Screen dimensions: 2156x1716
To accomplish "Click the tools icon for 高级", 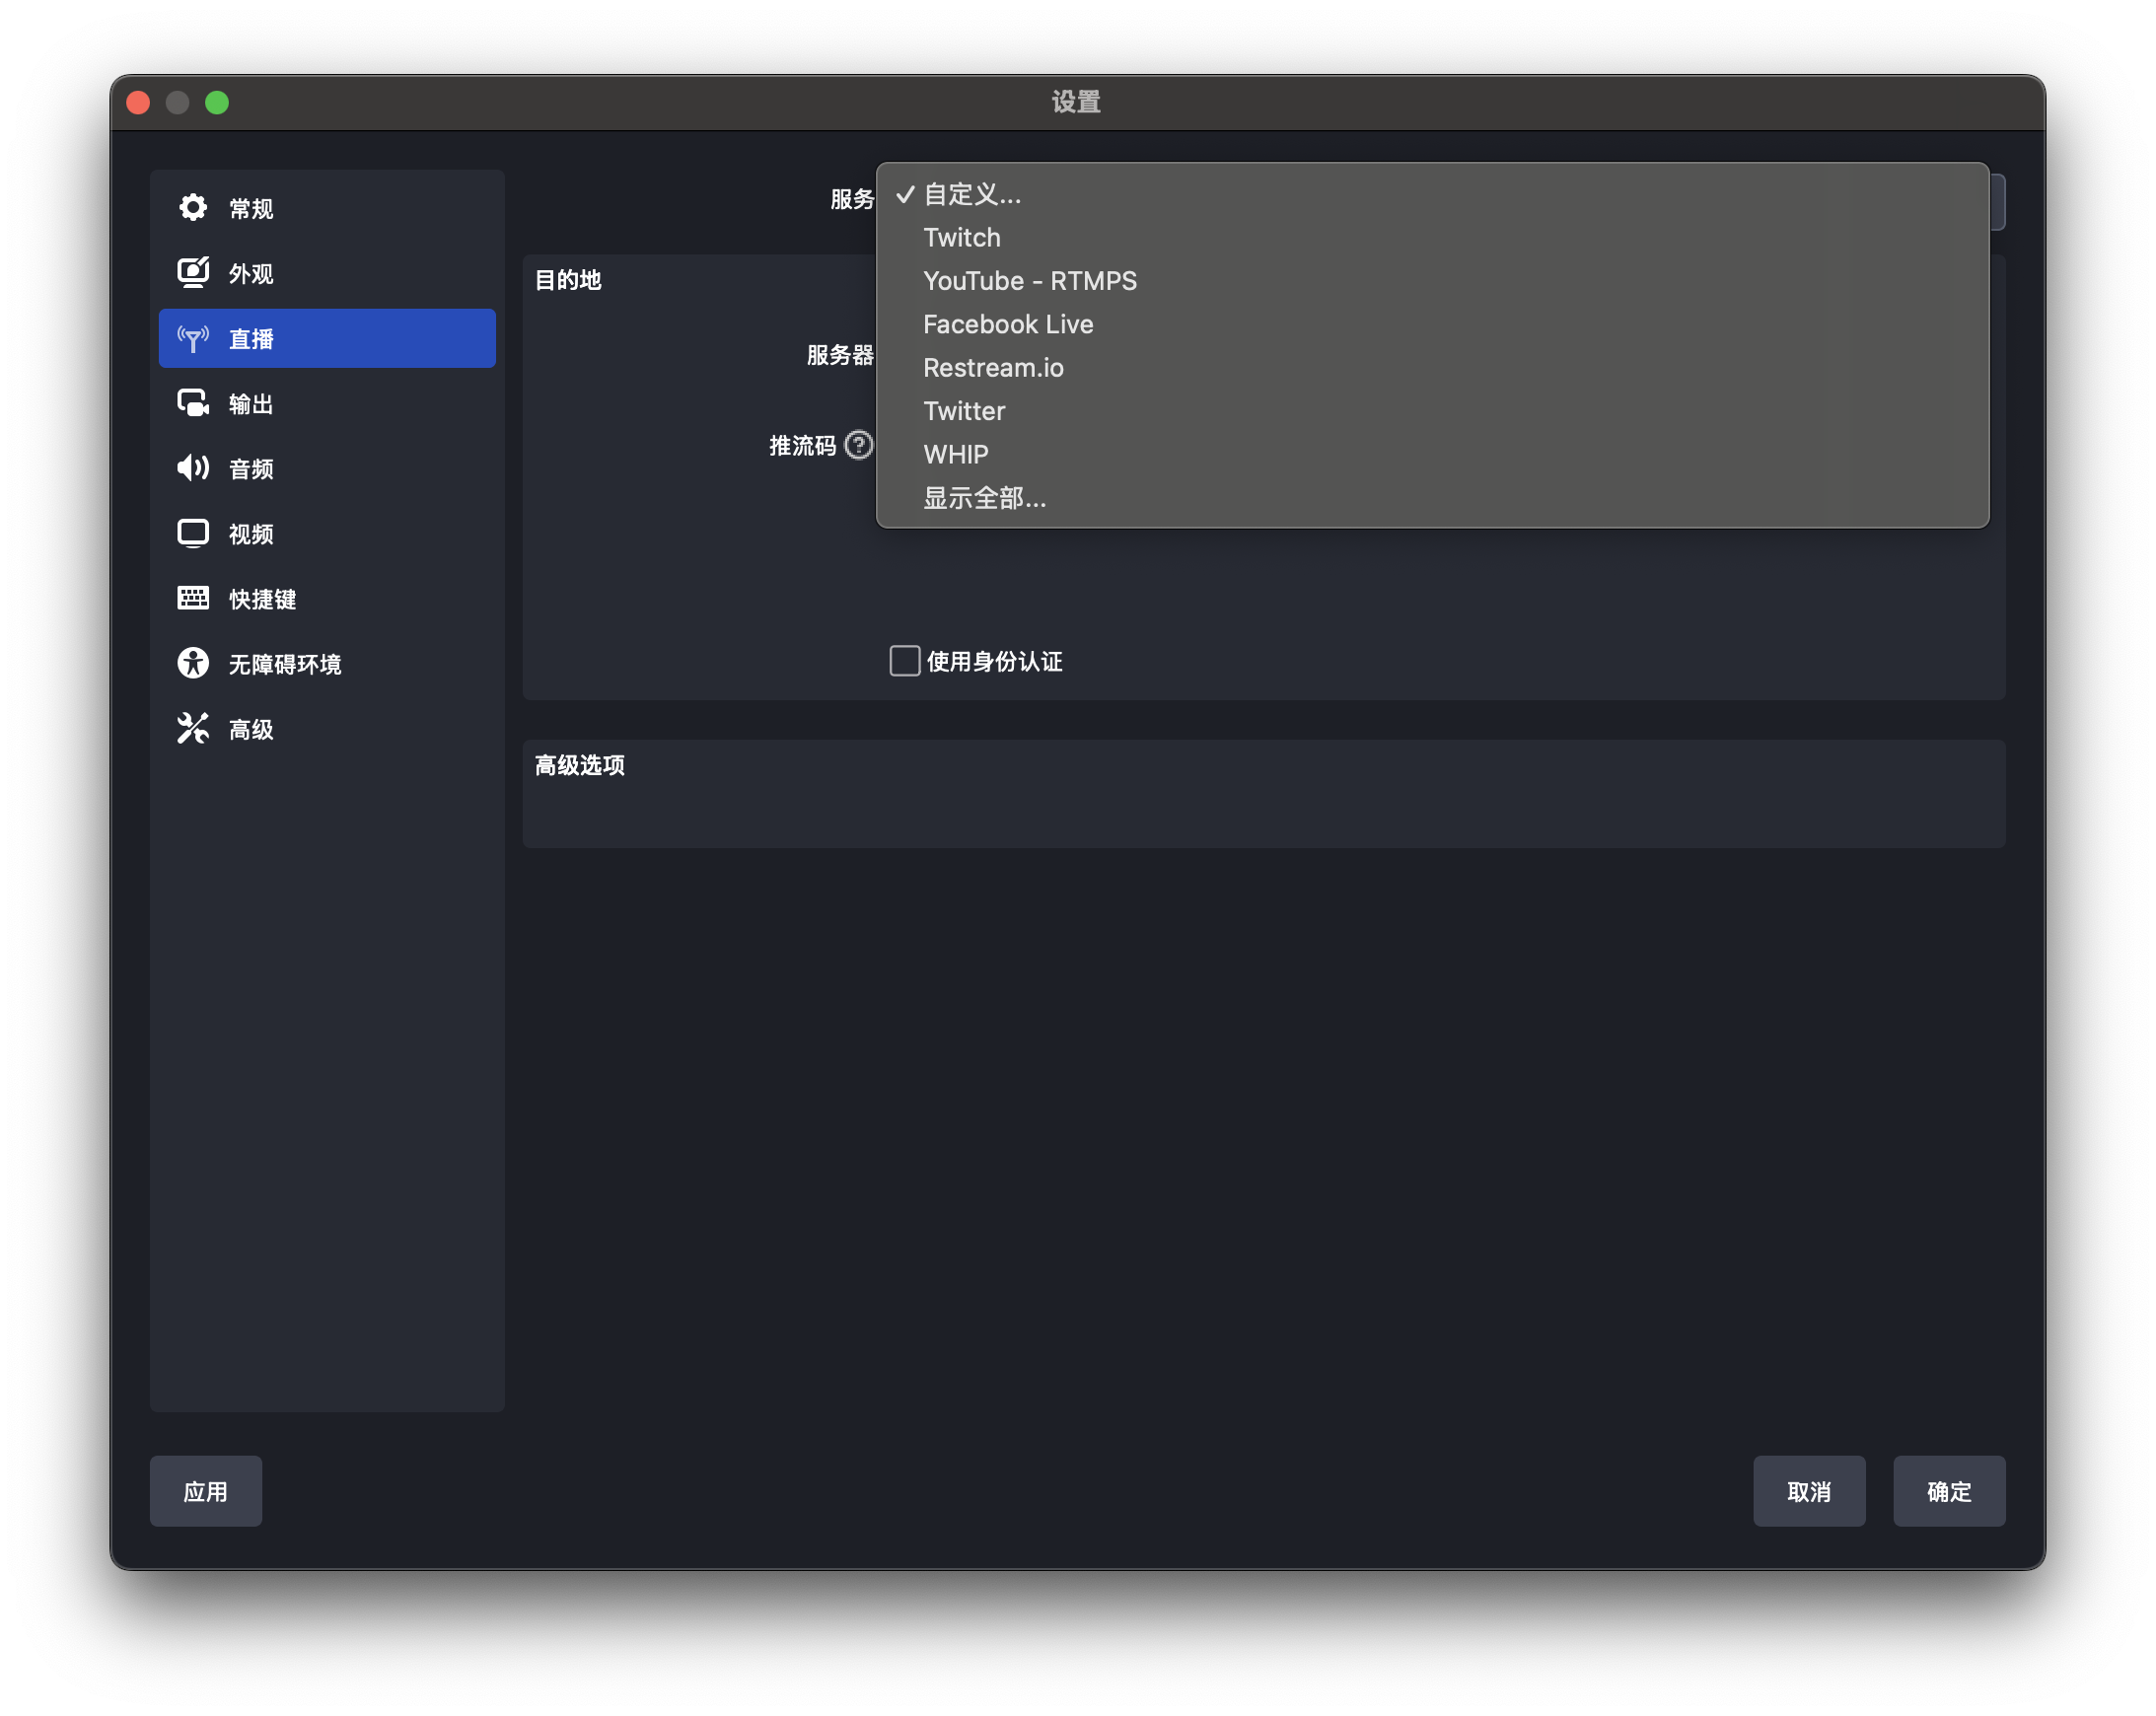I will [193, 728].
